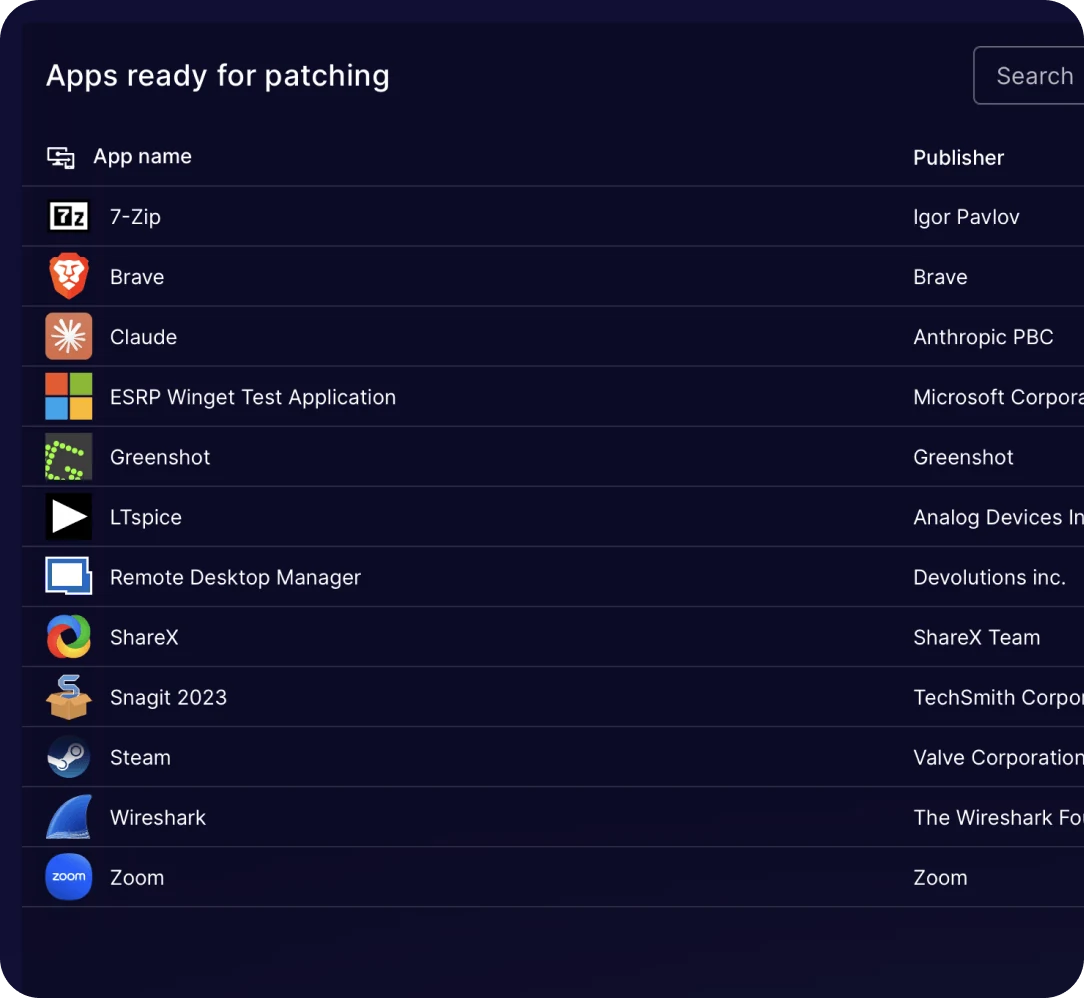Open the LTspice app name

[x=146, y=517]
